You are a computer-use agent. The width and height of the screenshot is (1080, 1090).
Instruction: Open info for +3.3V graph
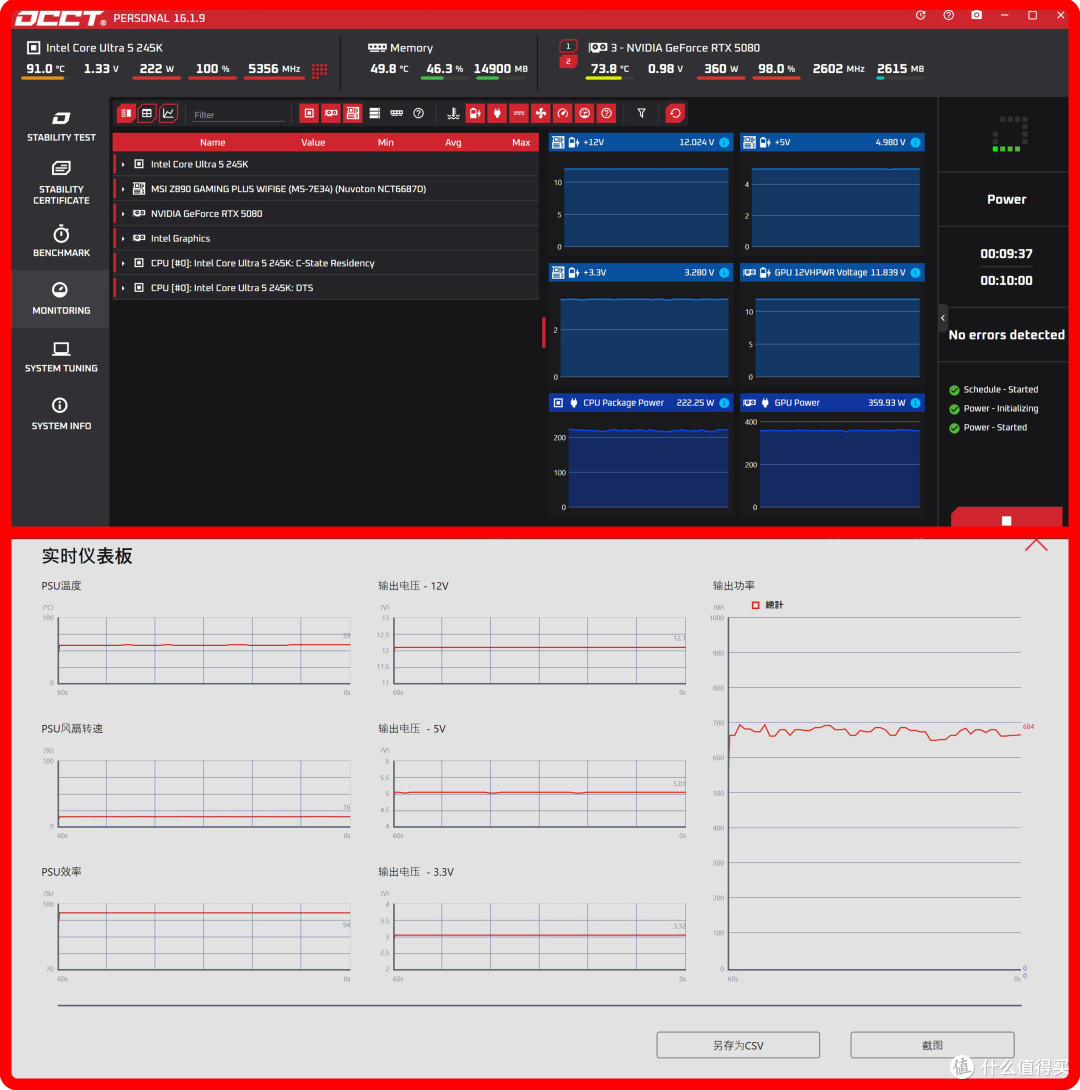[724, 272]
